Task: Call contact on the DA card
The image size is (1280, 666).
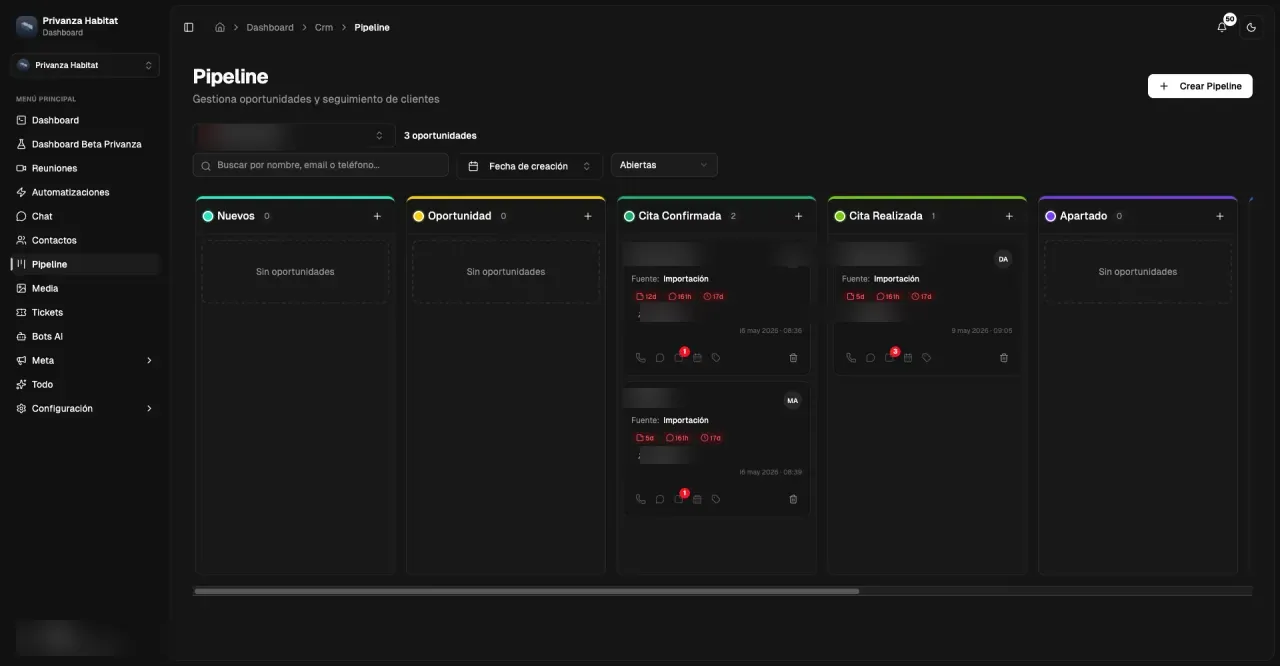Action: [851, 358]
